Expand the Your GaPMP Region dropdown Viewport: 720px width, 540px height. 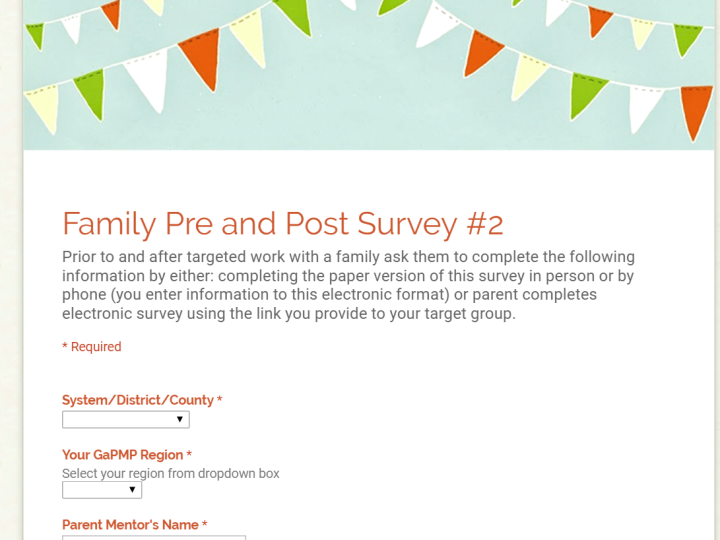(102, 490)
